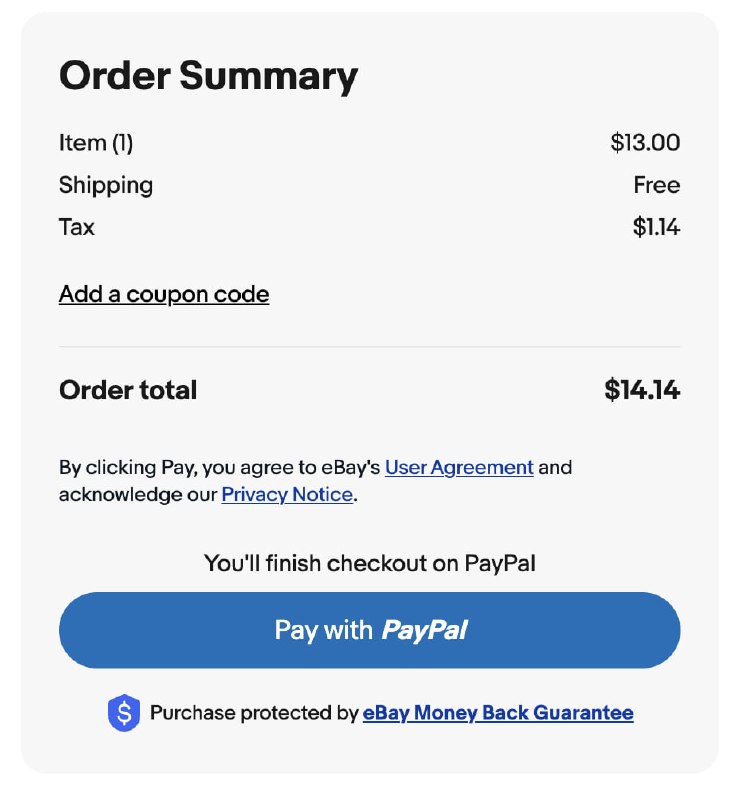Click the Tax label
This screenshot has width=741, height=800.
(x=77, y=227)
